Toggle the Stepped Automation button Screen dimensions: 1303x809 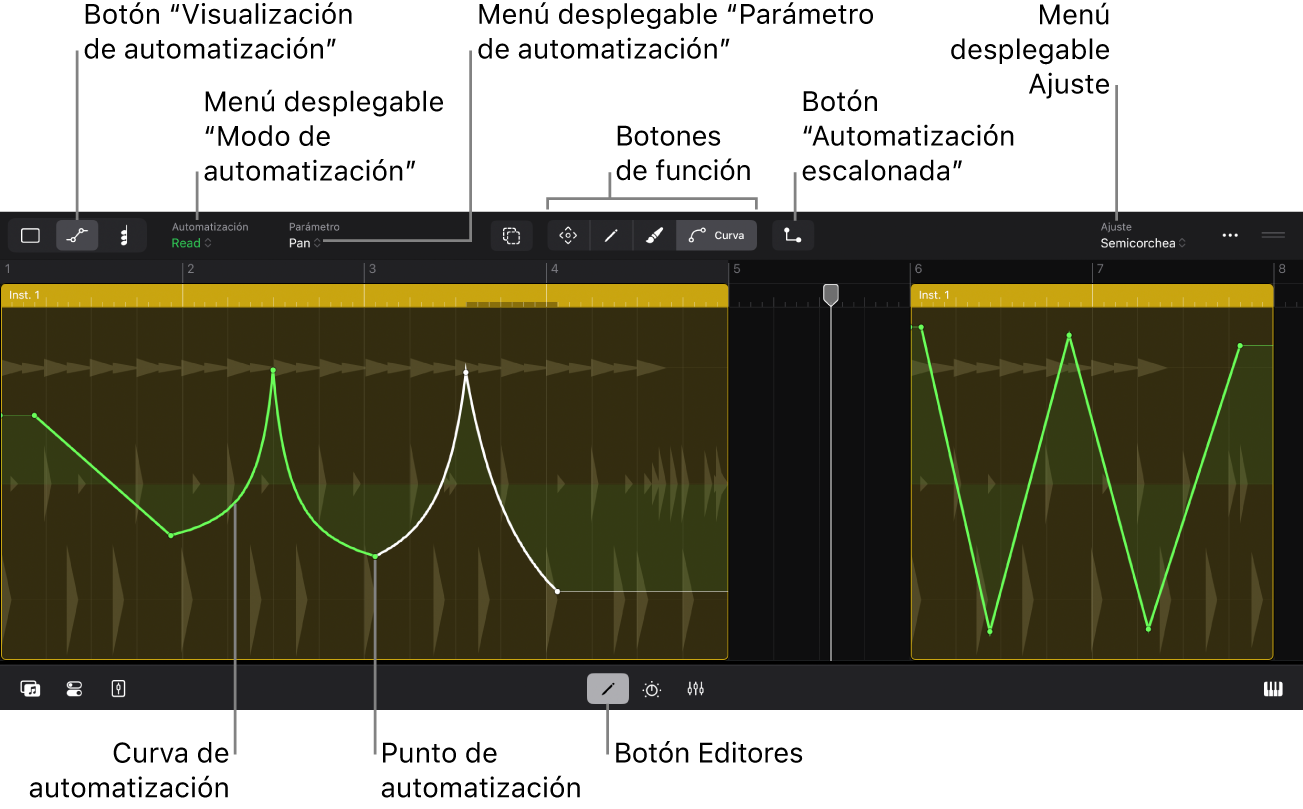(x=793, y=236)
